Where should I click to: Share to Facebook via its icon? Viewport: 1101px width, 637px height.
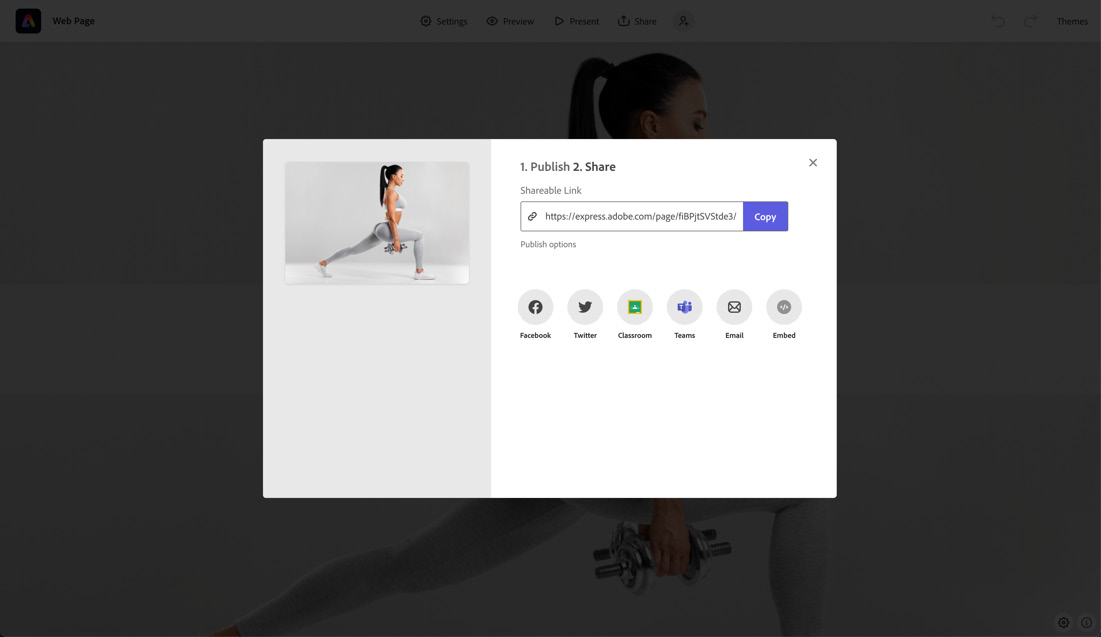535,307
